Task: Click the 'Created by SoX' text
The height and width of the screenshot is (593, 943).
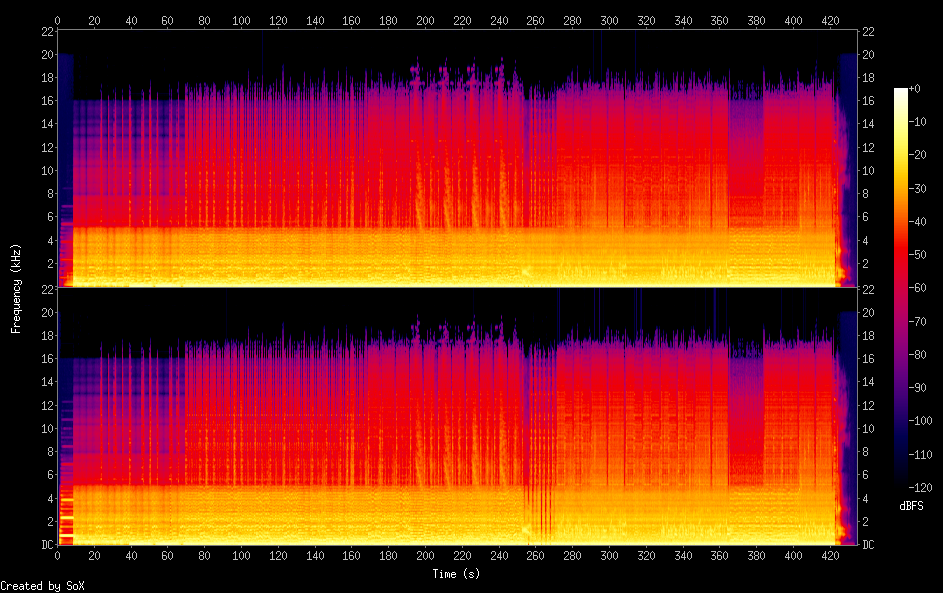Action: 42,586
